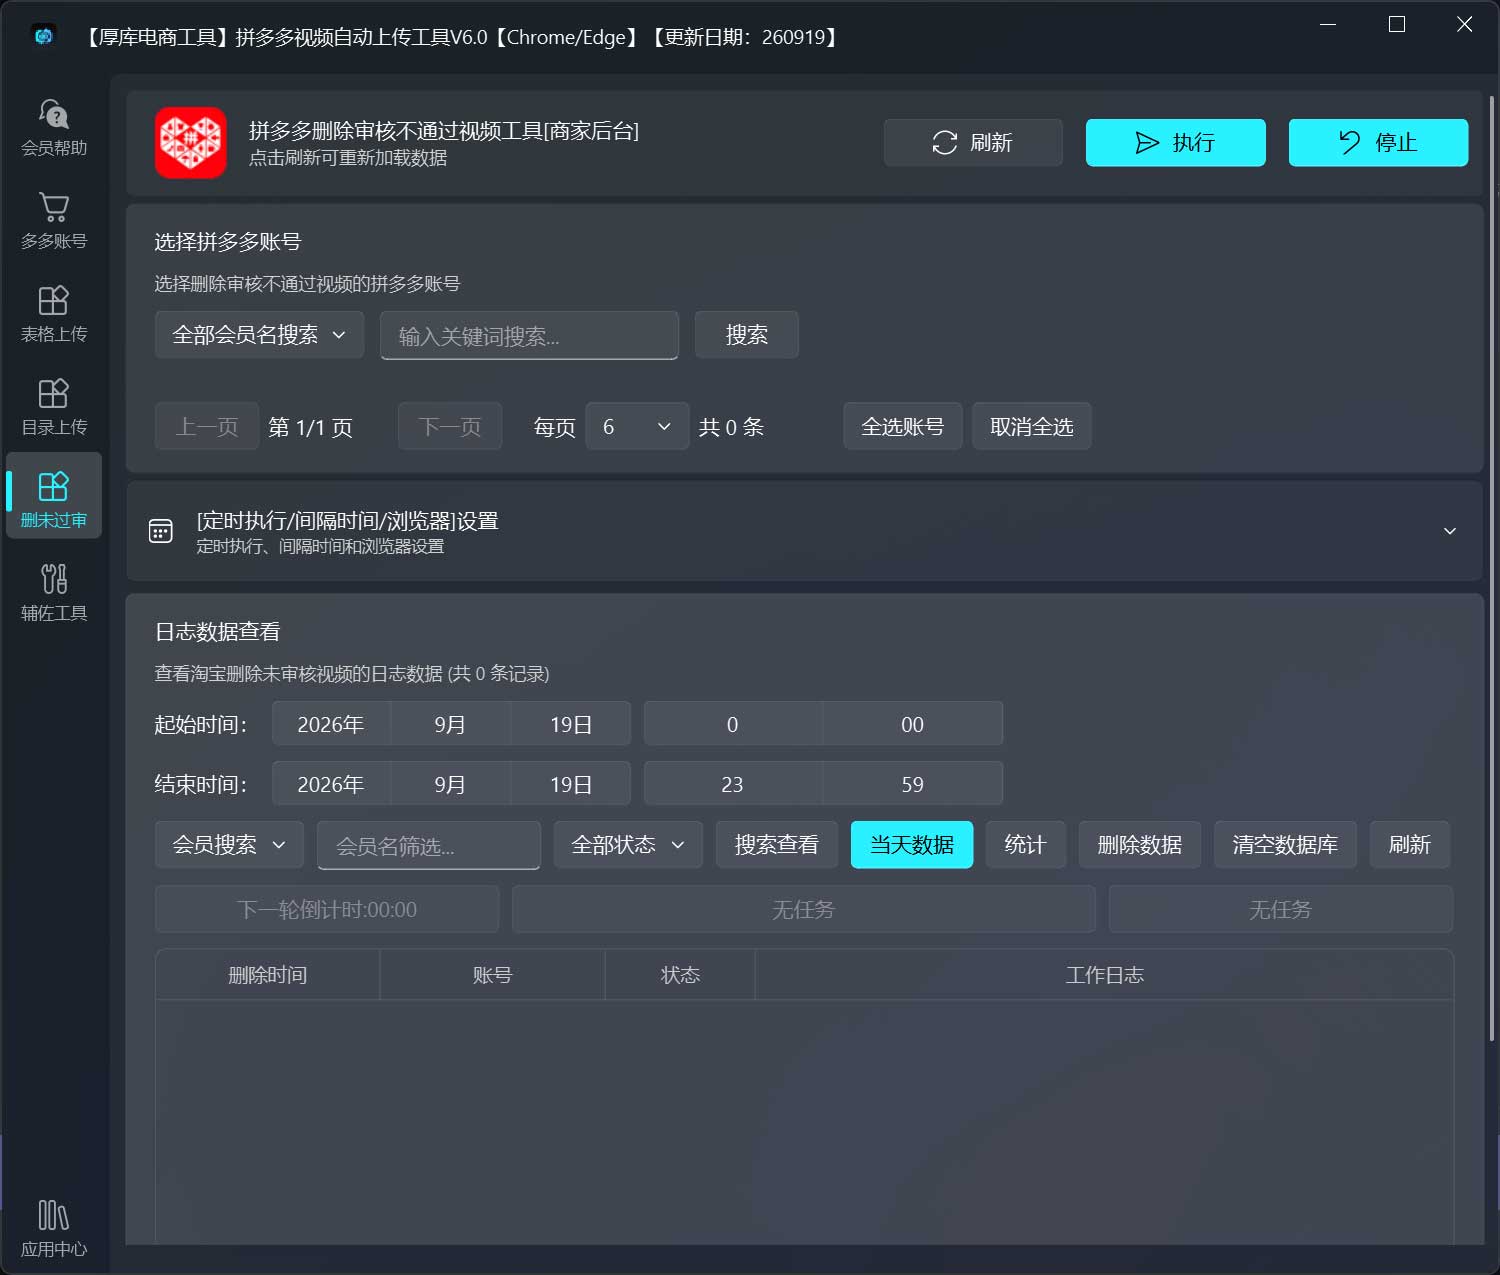This screenshot has height=1275, width=1500.
Task: Select start time day 19日
Action: [x=571, y=724]
